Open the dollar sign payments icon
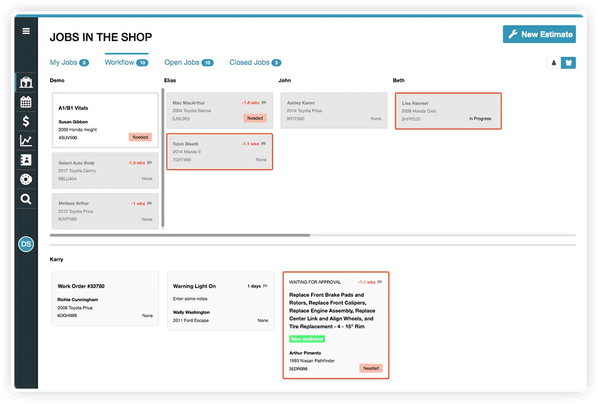The height and width of the screenshot is (404, 598). [x=26, y=121]
